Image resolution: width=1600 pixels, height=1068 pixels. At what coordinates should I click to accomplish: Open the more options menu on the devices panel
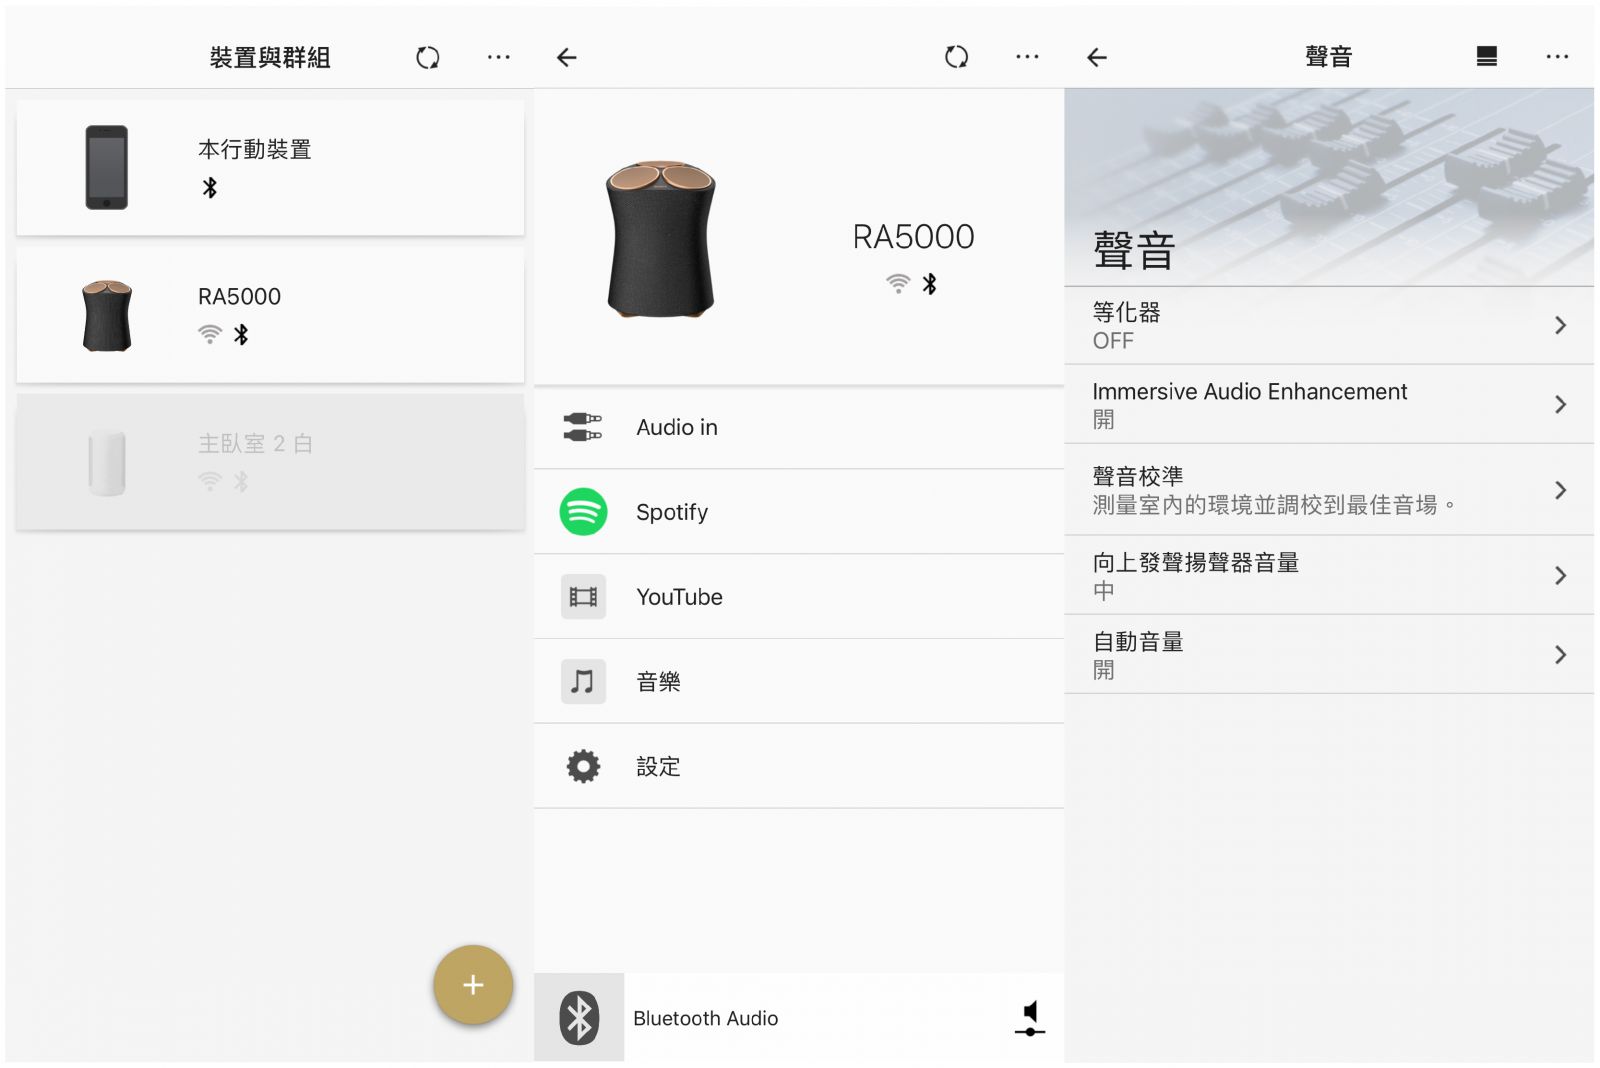498,58
